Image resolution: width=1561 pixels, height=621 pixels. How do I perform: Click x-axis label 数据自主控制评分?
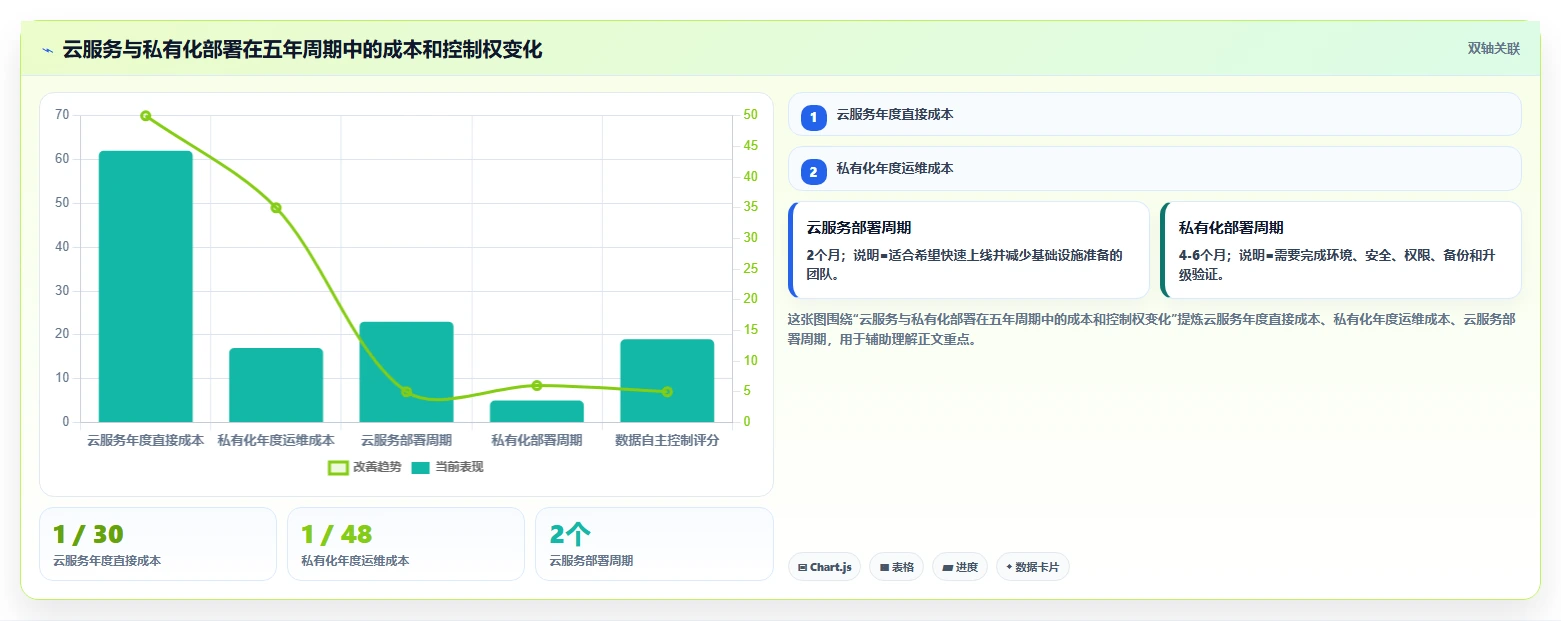(x=667, y=440)
